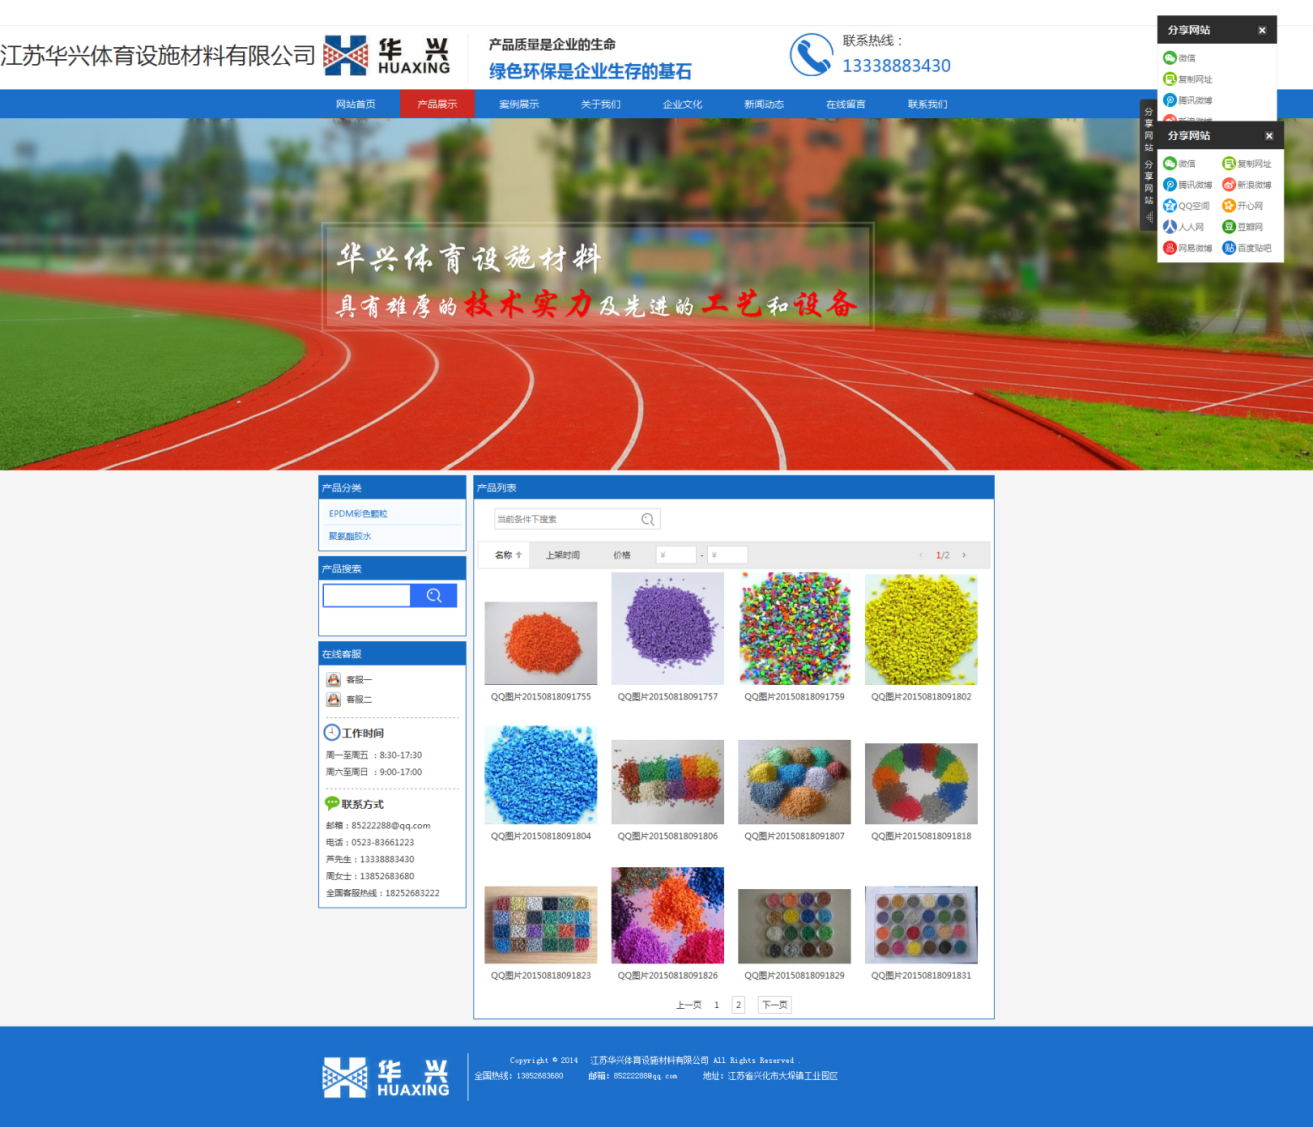Click 复制网址 in the upper share panel

tap(1188, 79)
